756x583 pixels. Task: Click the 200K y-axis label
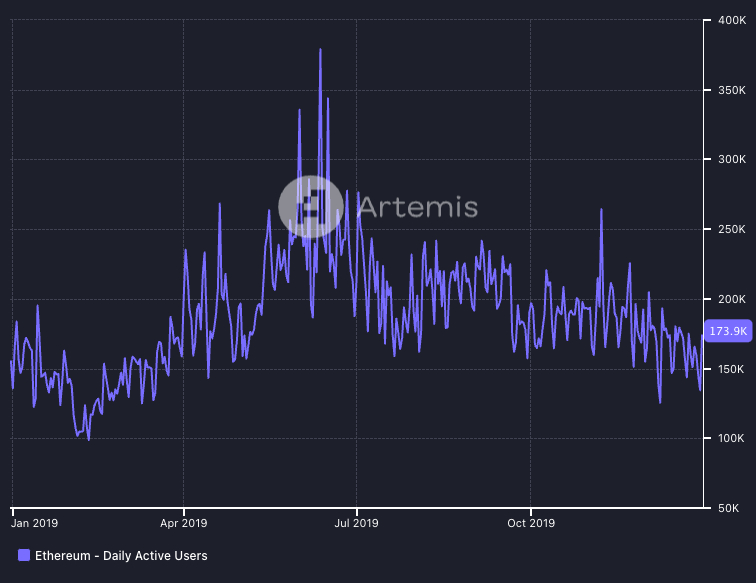(x=732, y=299)
